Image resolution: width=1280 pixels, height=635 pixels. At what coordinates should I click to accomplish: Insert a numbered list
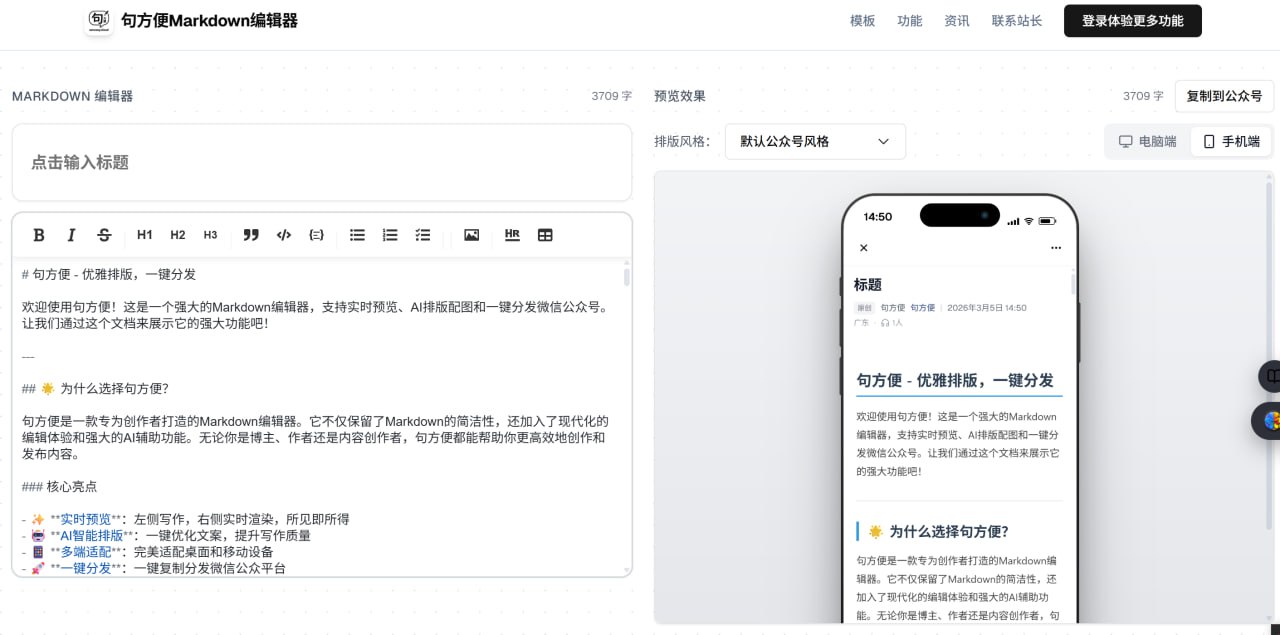(x=390, y=235)
